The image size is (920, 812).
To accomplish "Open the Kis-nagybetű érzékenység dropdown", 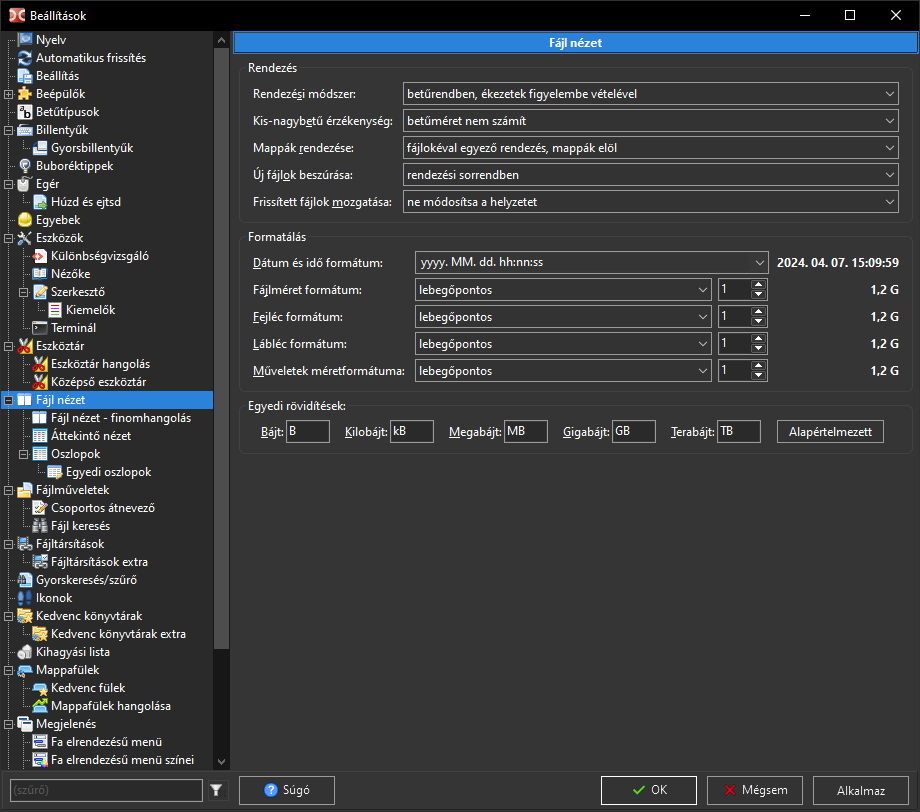I will point(651,121).
